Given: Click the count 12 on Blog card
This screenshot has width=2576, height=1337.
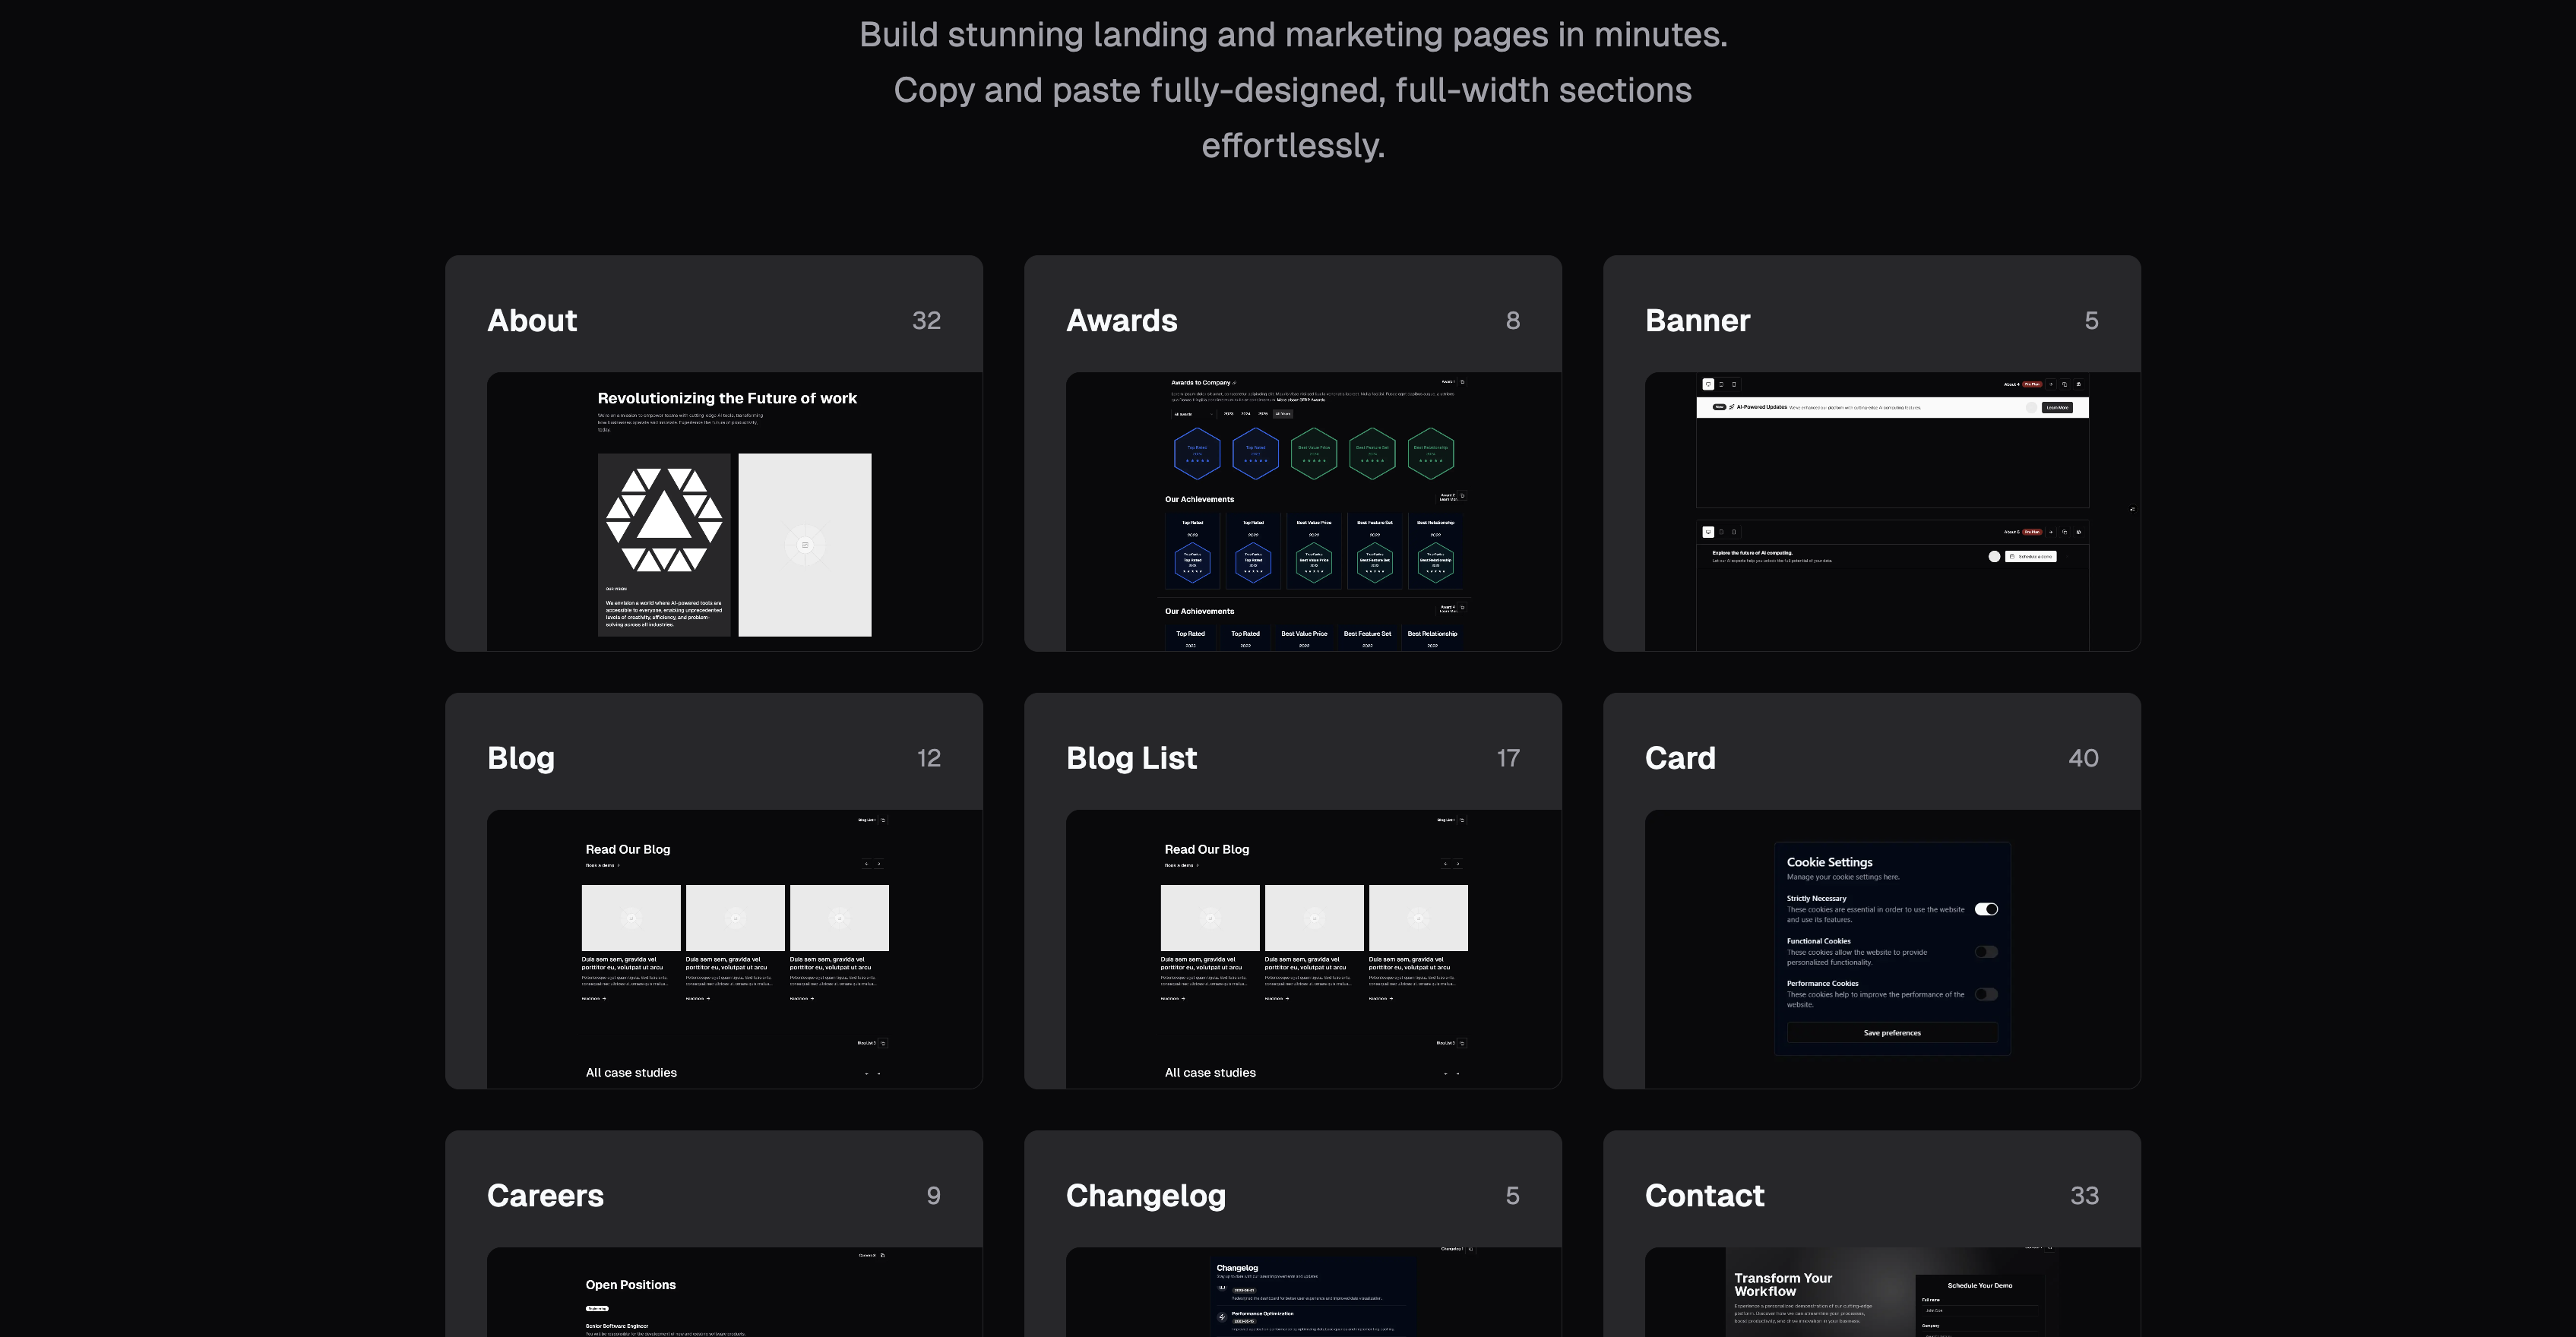Looking at the screenshot, I should click(929, 758).
